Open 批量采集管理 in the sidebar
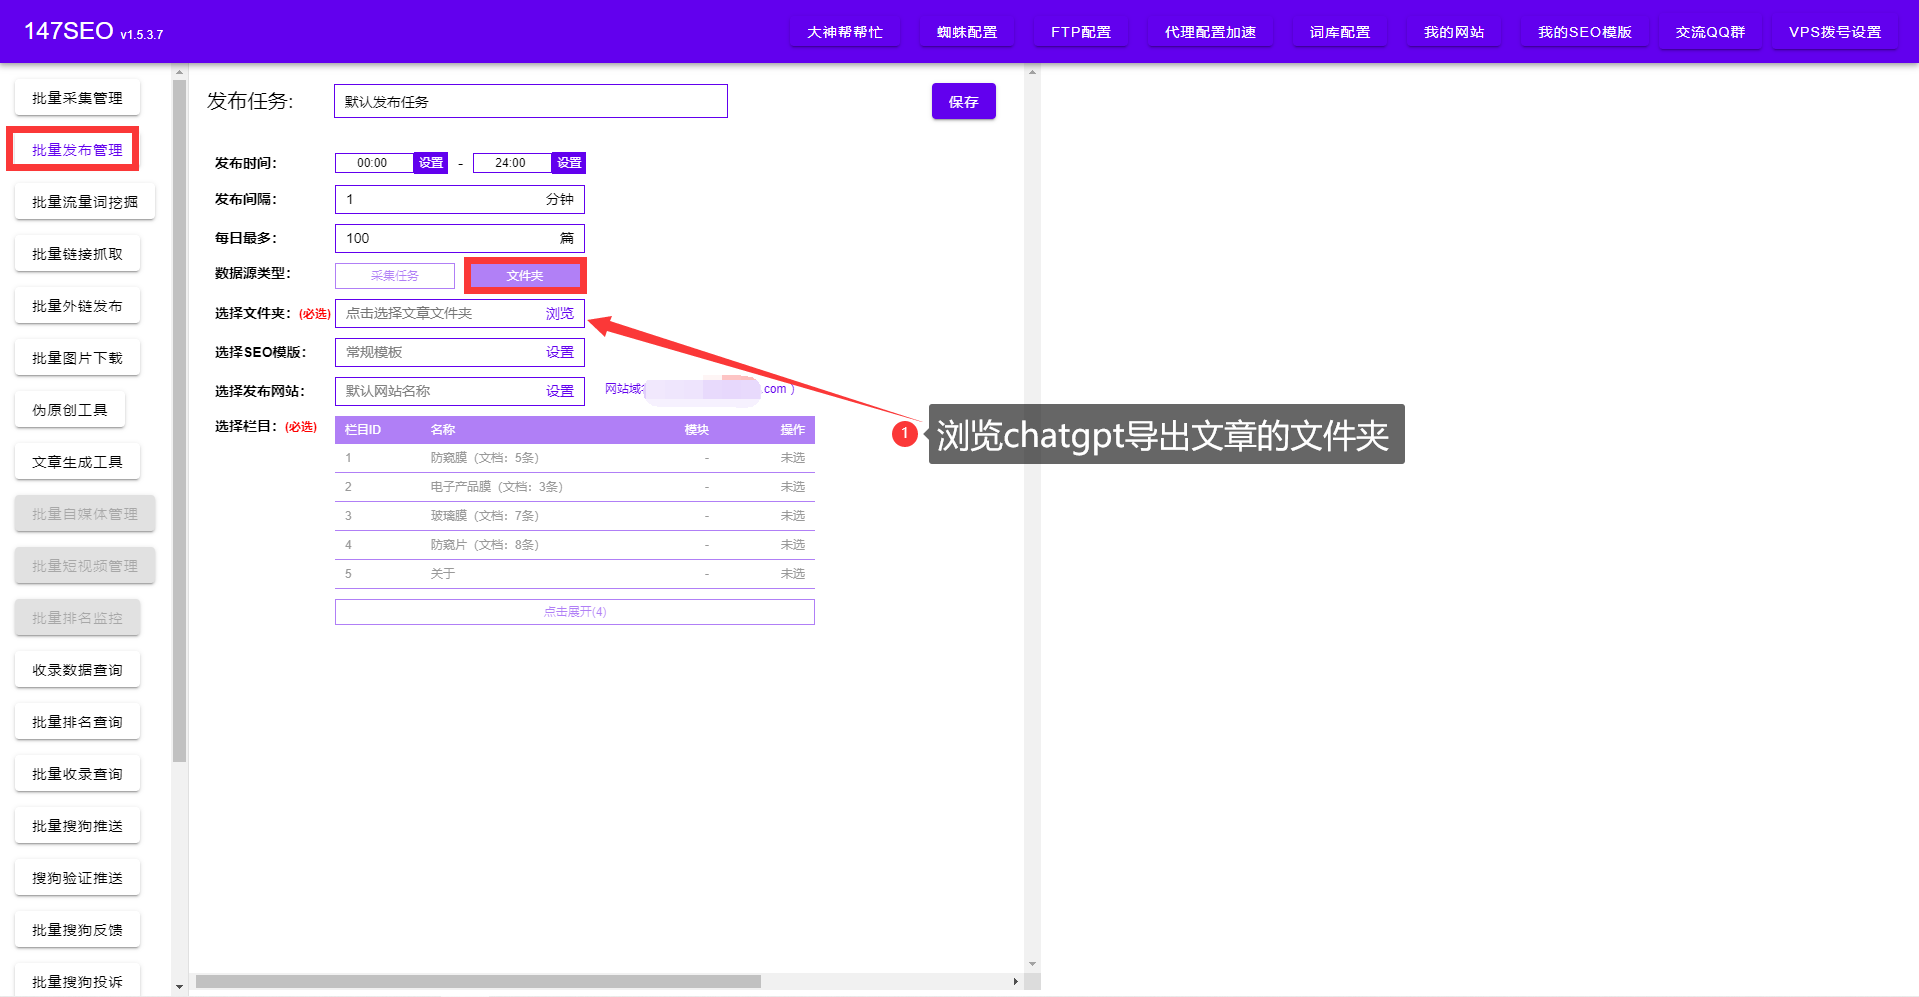 tap(77, 98)
